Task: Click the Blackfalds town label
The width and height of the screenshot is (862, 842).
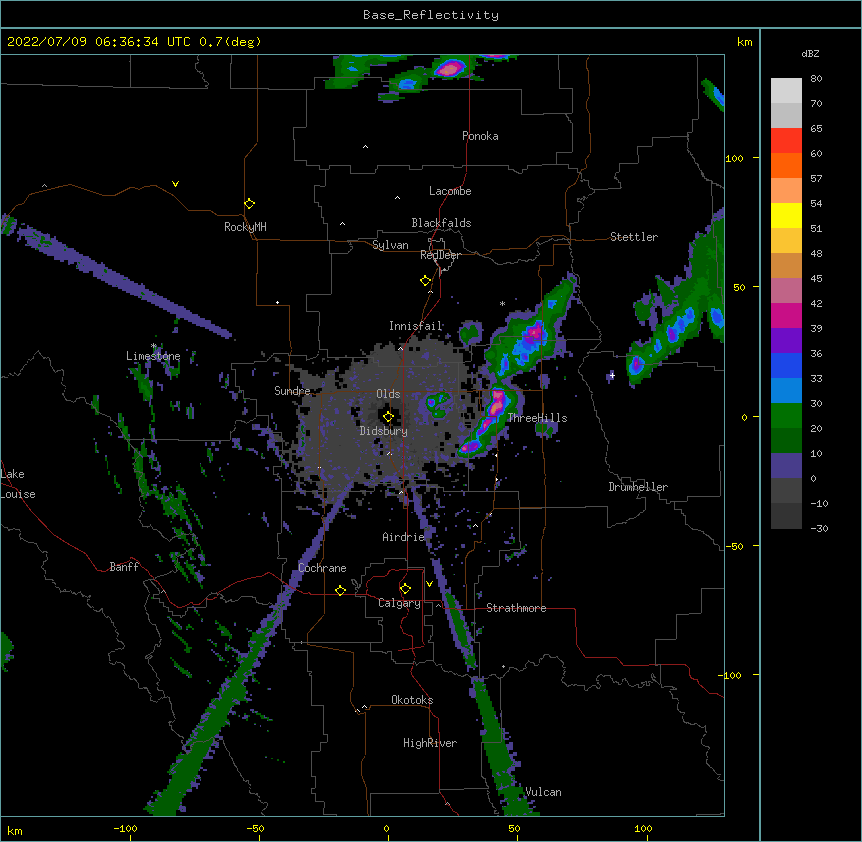Action: pyautogui.click(x=441, y=223)
